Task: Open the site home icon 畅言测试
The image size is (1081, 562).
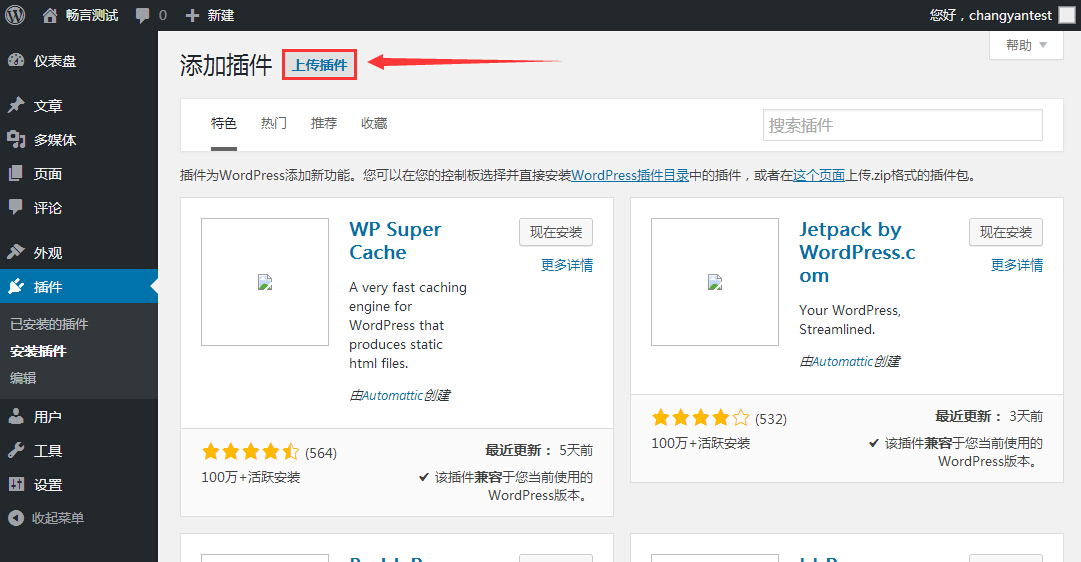Action: [50, 15]
